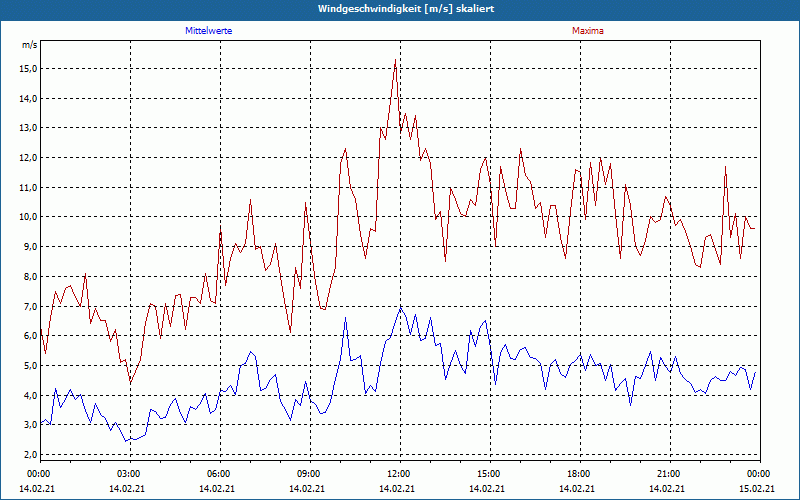Click the 09:00 time label
The image size is (800, 500).
click(x=310, y=474)
